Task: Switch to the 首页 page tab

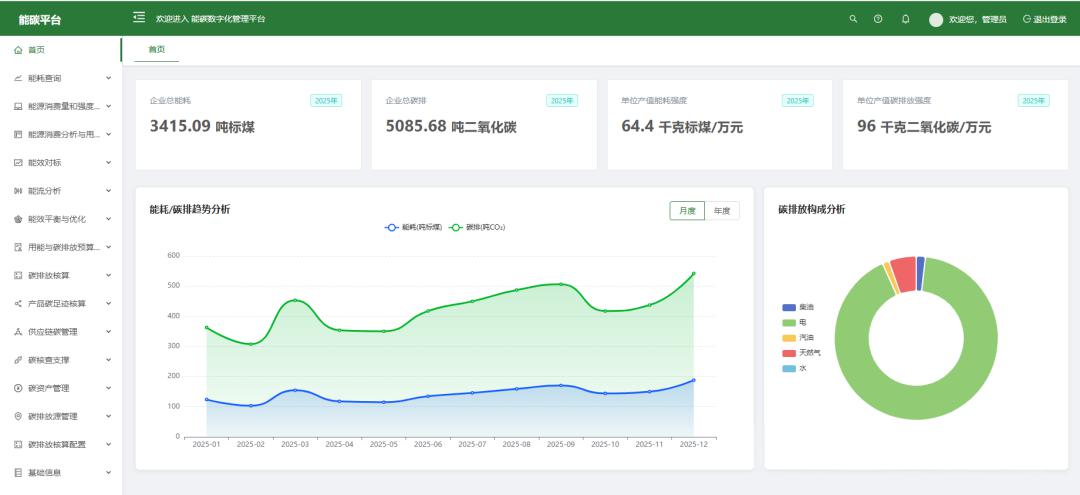Action: [x=156, y=50]
